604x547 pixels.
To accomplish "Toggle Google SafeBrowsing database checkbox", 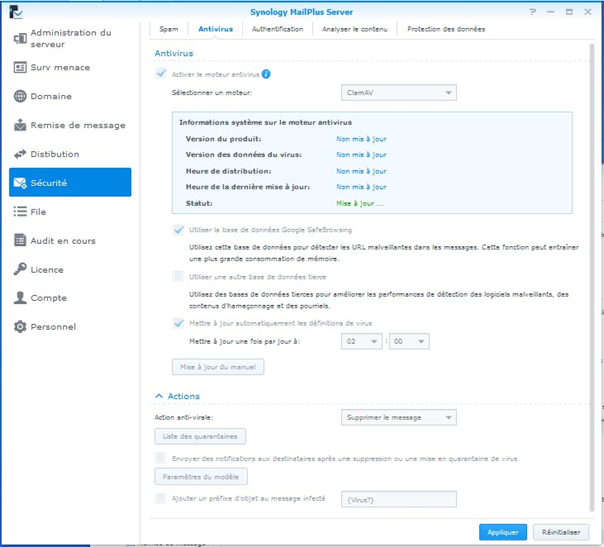I will (x=178, y=230).
